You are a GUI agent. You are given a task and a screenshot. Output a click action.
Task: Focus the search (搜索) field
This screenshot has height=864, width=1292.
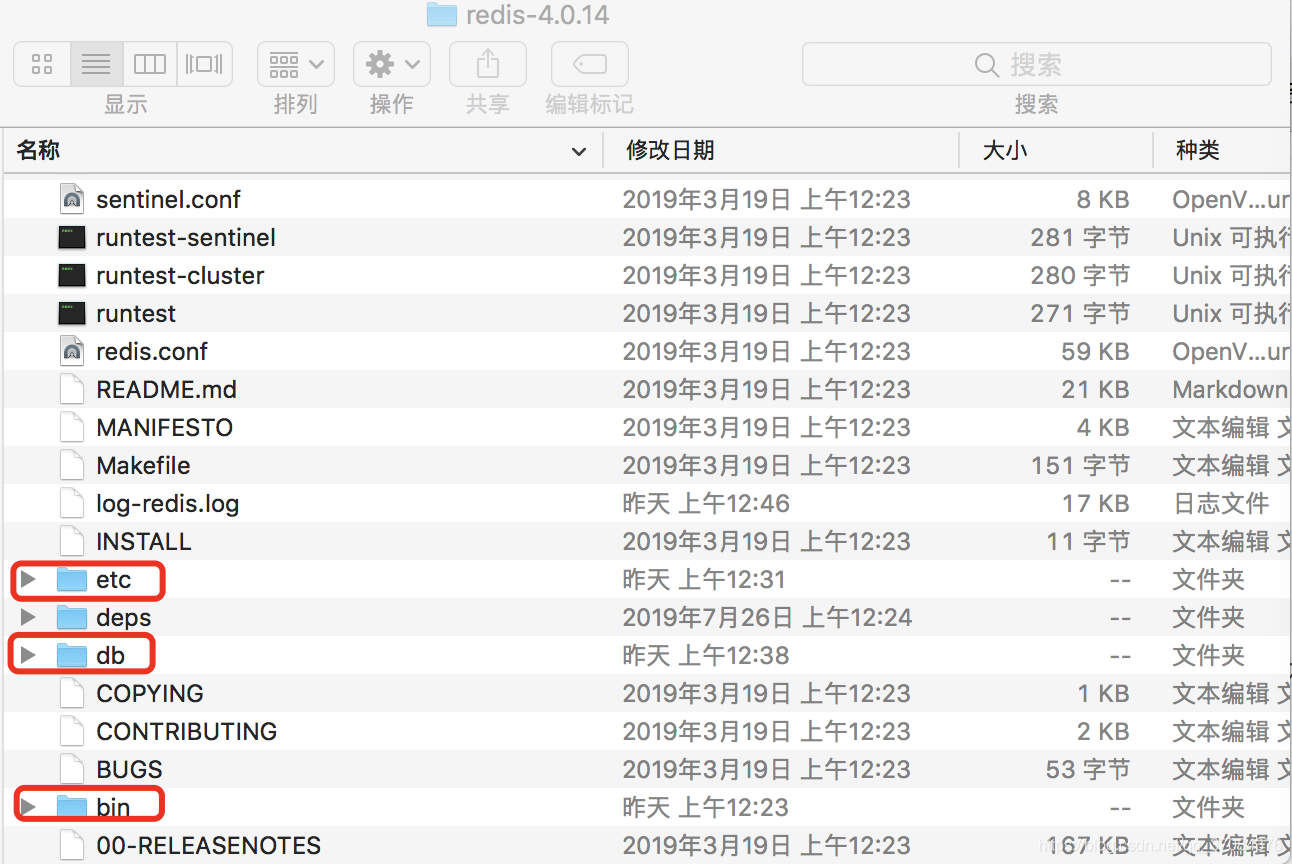click(x=1037, y=65)
